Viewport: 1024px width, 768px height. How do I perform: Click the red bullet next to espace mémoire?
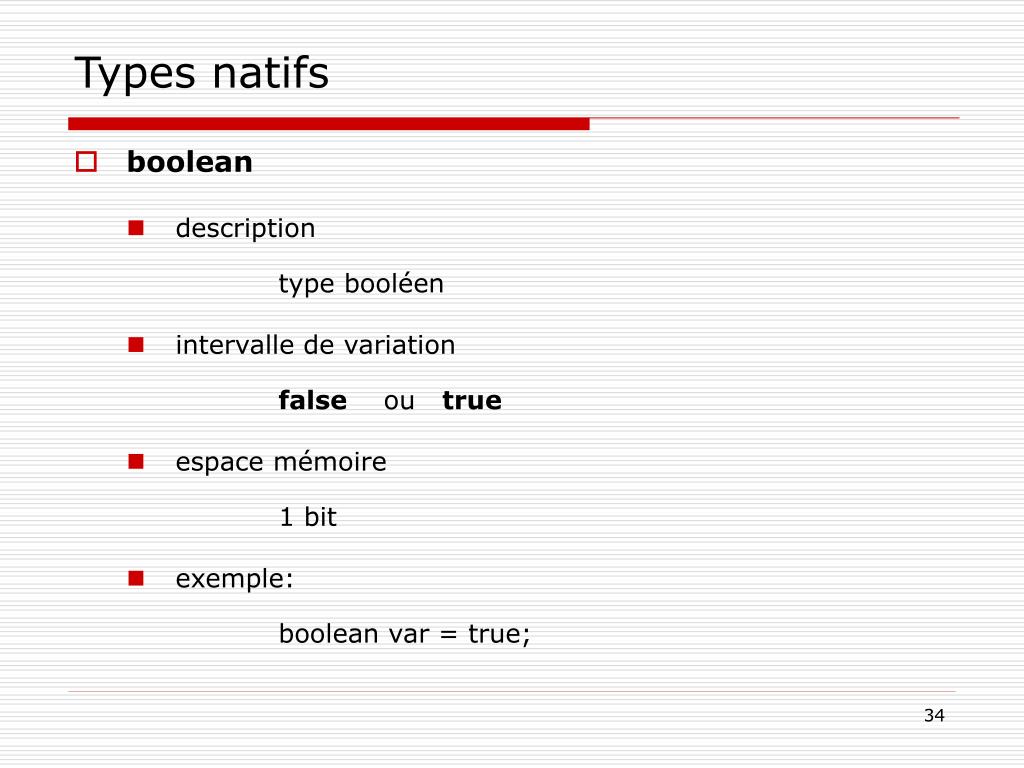pyautogui.click(x=136, y=461)
